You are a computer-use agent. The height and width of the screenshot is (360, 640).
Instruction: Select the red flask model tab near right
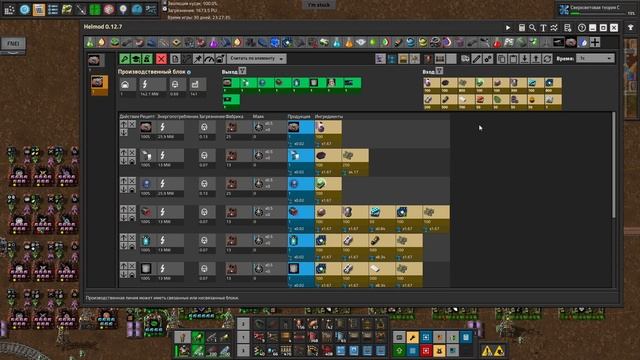[497, 42]
